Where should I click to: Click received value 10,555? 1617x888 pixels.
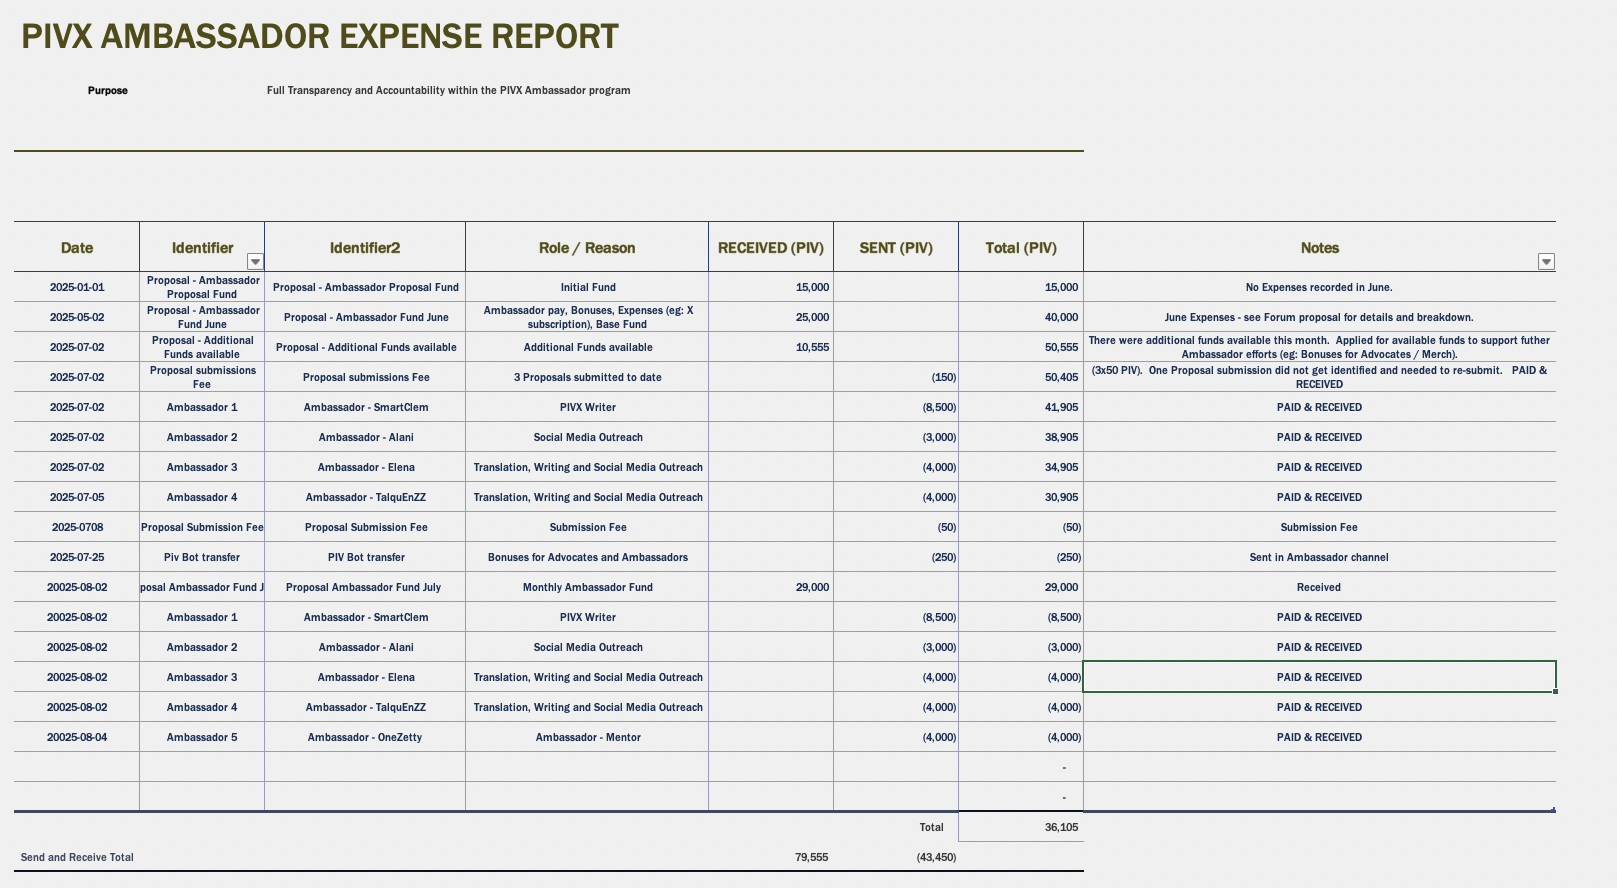(x=771, y=347)
